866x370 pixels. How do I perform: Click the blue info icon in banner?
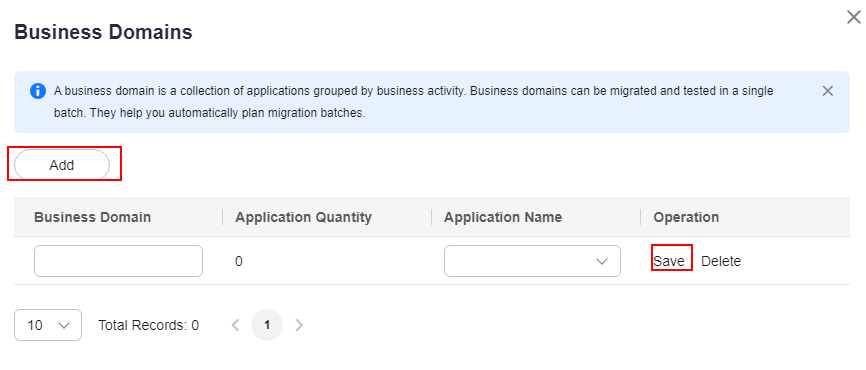pyautogui.click(x=38, y=91)
